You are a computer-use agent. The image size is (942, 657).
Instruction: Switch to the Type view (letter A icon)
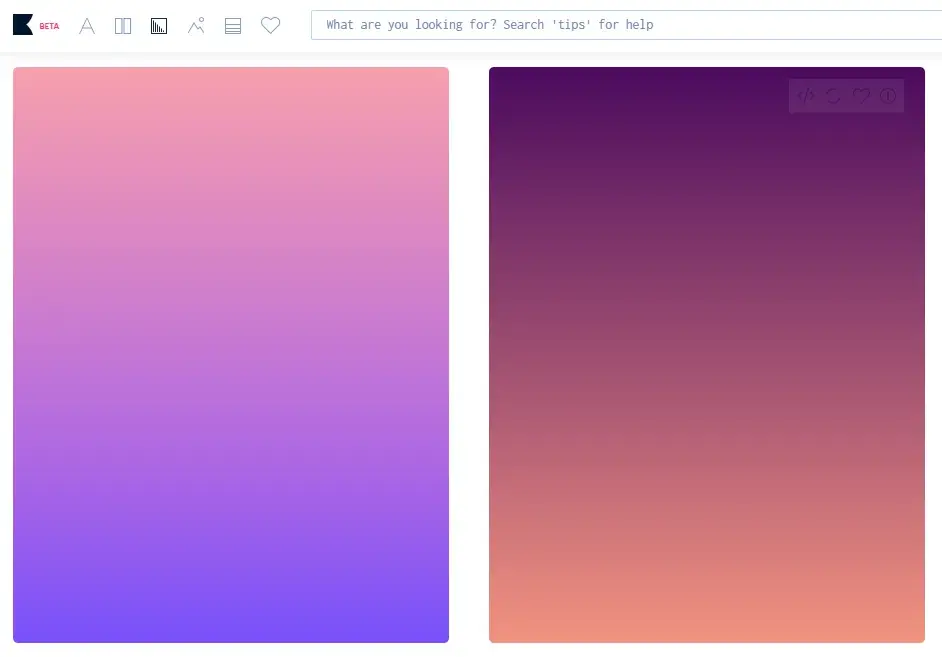coord(87,26)
